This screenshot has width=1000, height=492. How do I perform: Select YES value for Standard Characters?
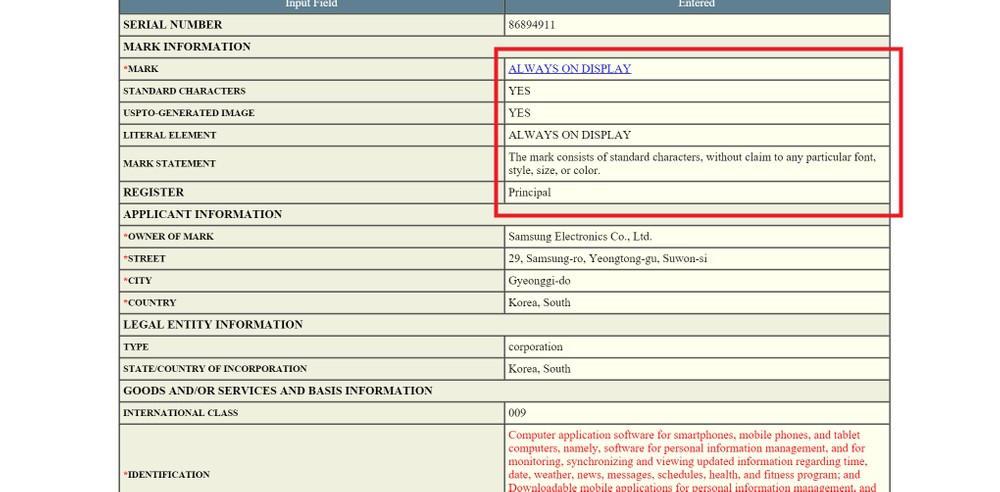click(519, 91)
